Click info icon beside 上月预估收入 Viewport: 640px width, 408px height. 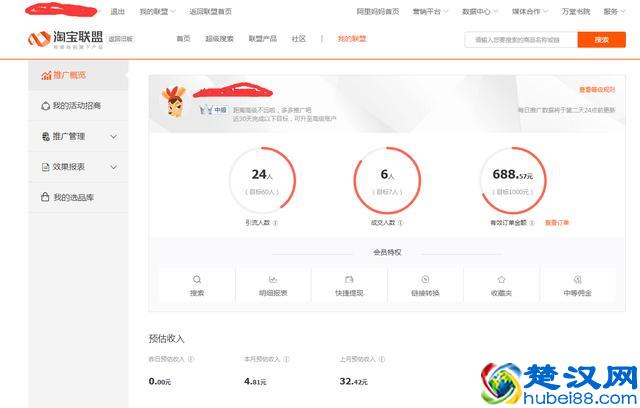point(382,359)
